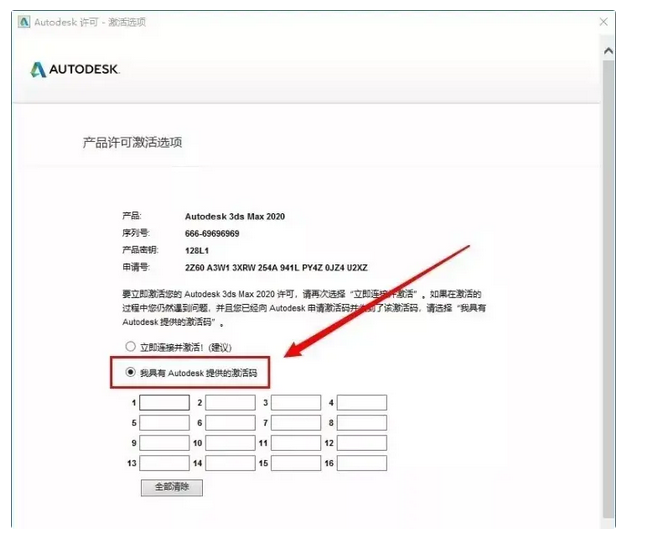This screenshot has height=547, width=648.
Task: Click the vertical scrollbar thumb
Action: [608, 289]
